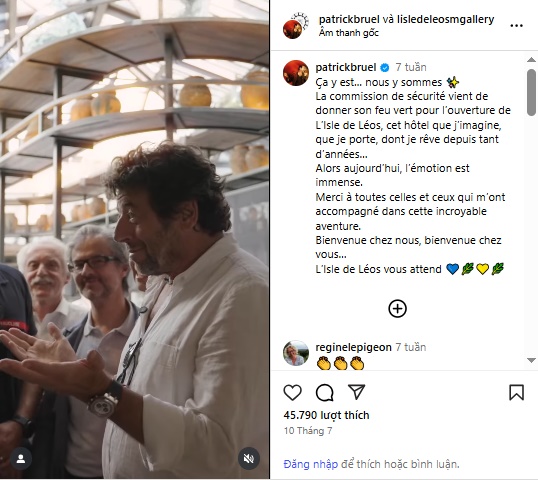The width and height of the screenshot is (538, 480).
Task: View the 45.790 lượt thích likes list
Action: 326,415
